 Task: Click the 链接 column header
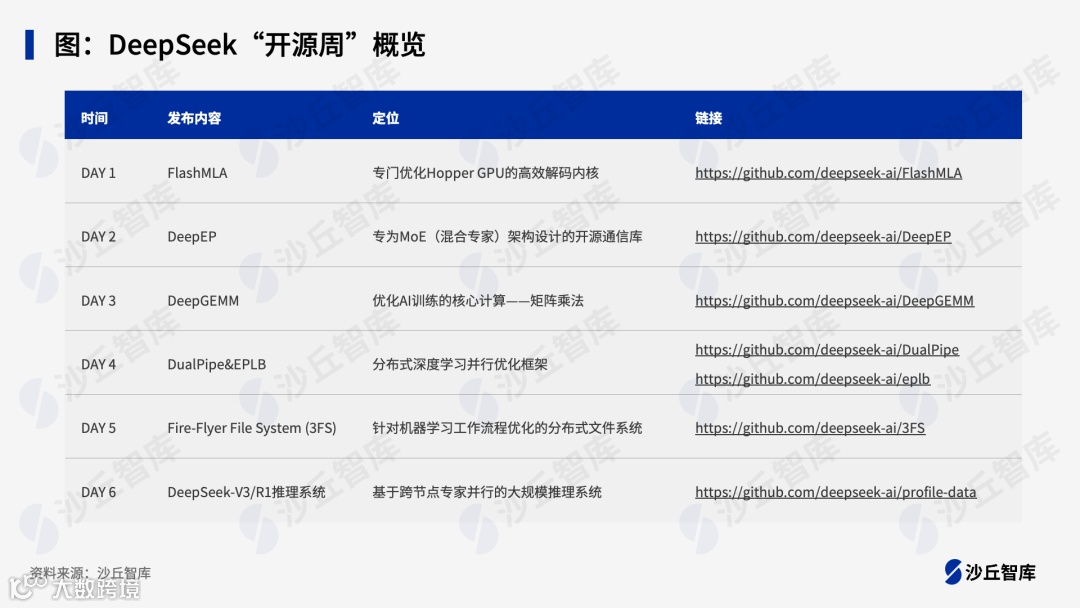pyautogui.click(x=708, y=118)
